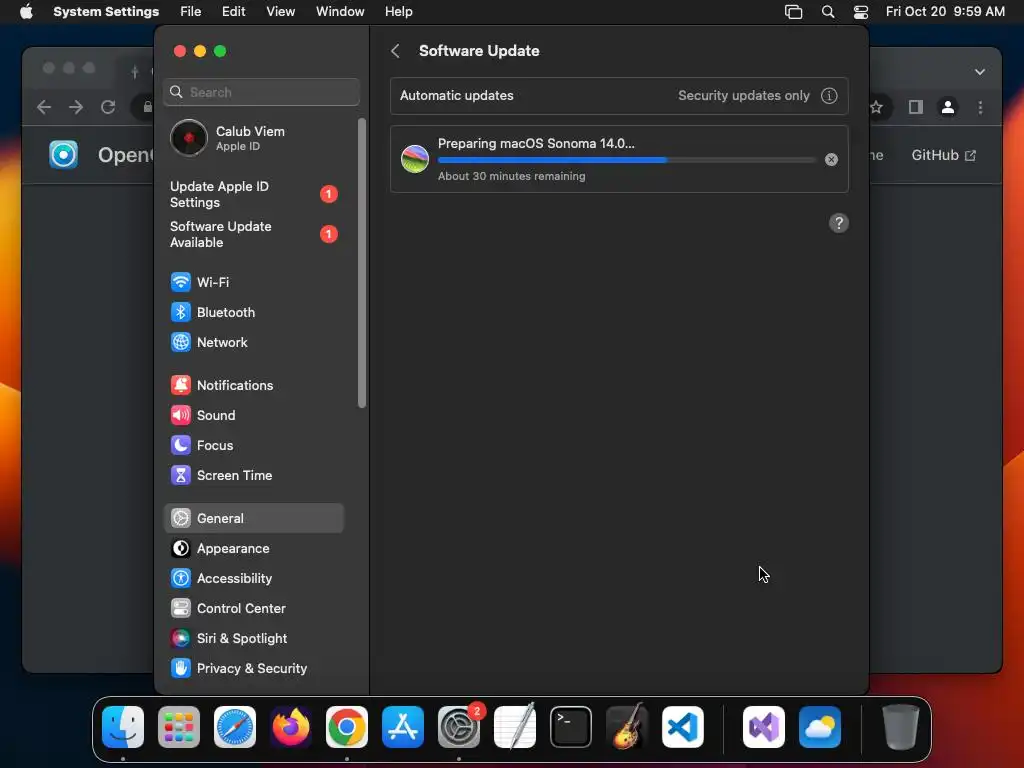Open Chrome three-dot menu
Screen dimensions: 1024x768
[x=980, y=107]
